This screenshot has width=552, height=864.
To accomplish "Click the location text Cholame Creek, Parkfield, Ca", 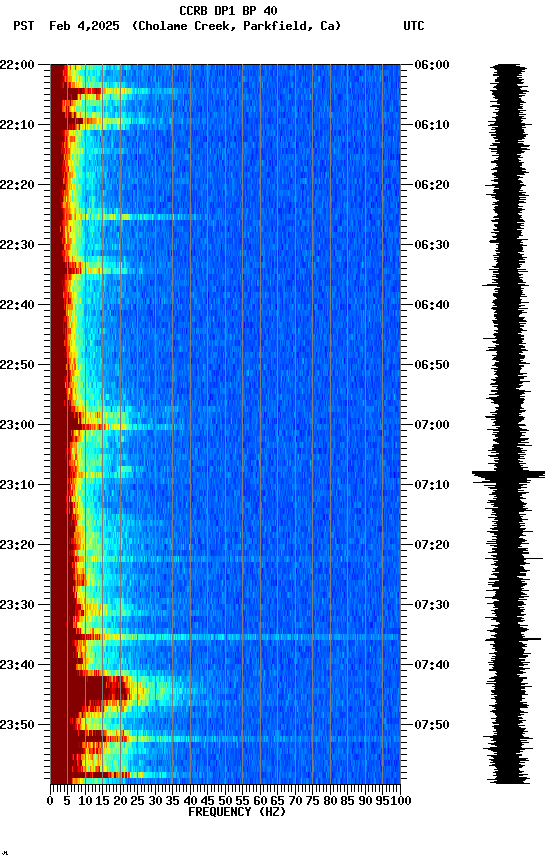I will (236, 26).
